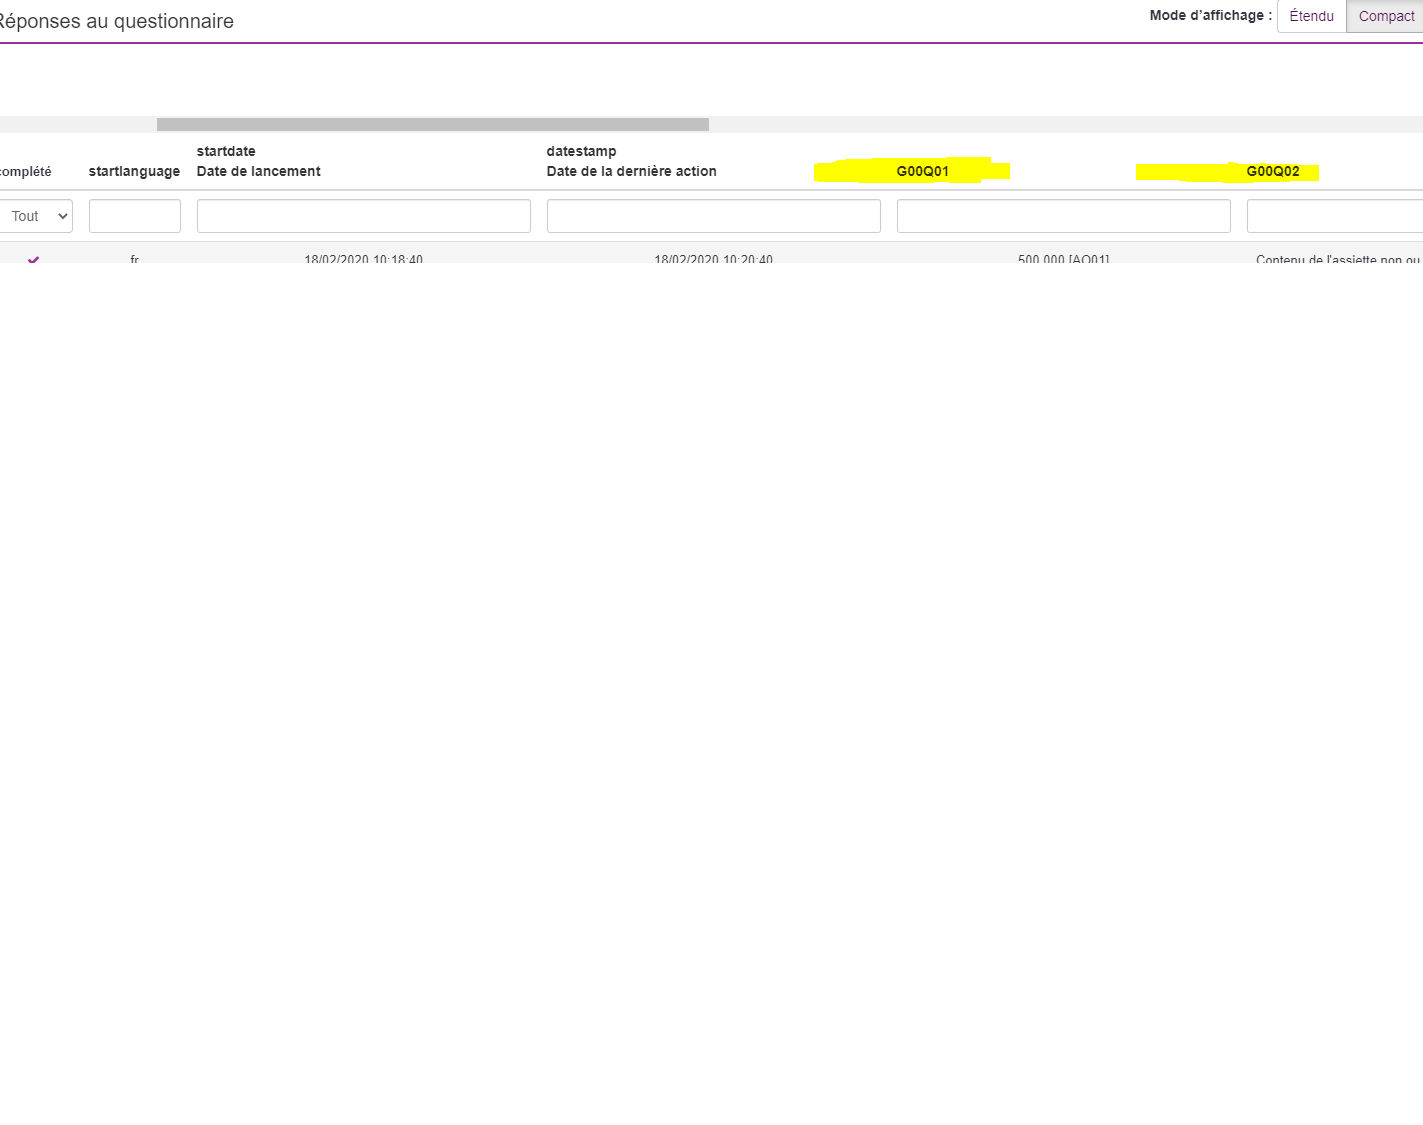Focus the startlanguage filter field

click(x=135, y=216)
